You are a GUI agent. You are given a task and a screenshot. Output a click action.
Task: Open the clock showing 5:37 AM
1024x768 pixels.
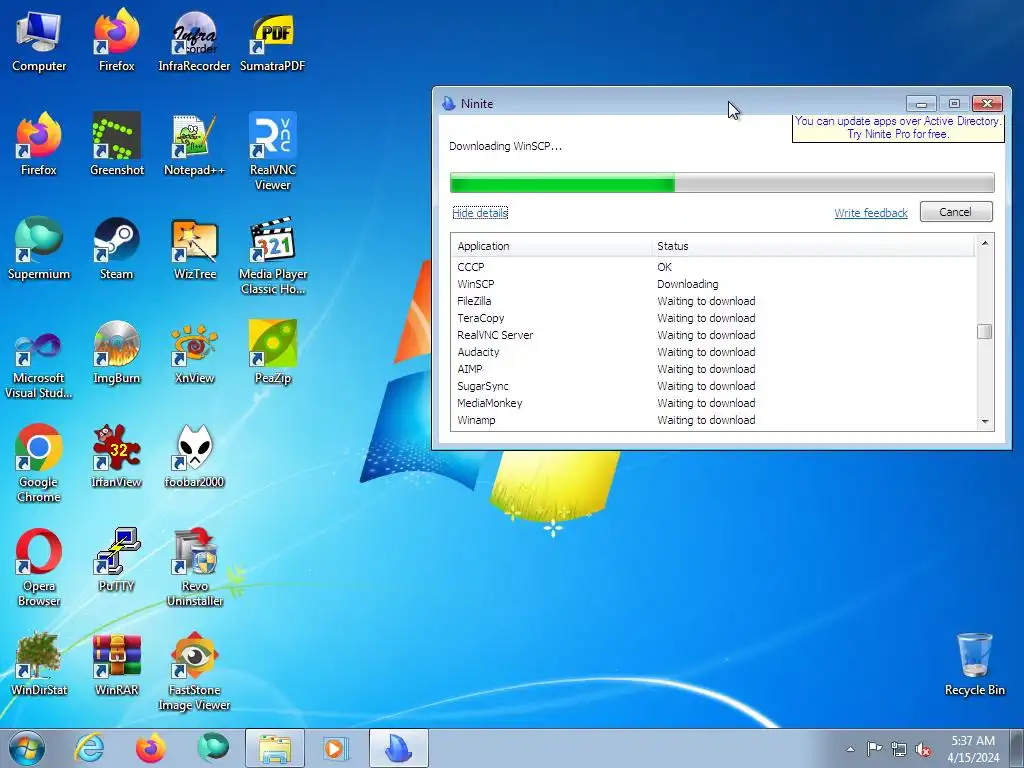click(973, 749)
